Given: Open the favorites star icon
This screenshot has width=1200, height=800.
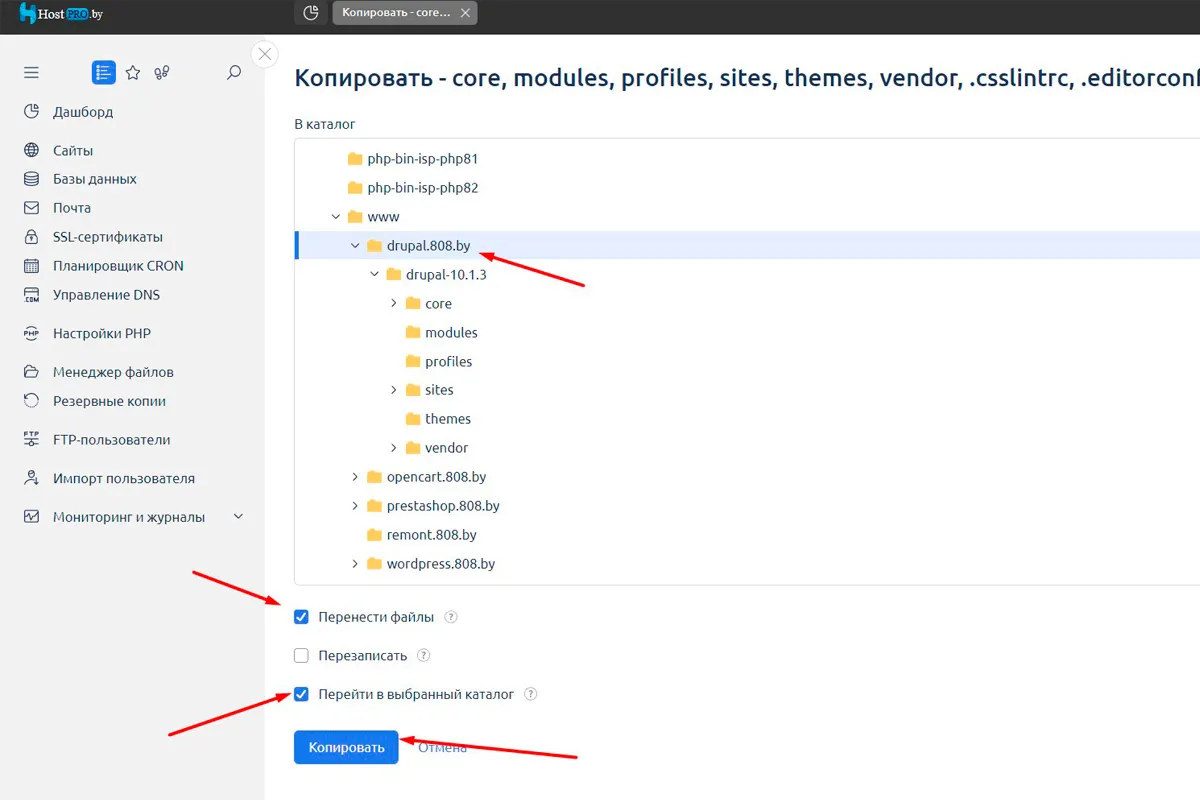Looking at the screenshot, I should pyautogui.click(x=133, y=72).
